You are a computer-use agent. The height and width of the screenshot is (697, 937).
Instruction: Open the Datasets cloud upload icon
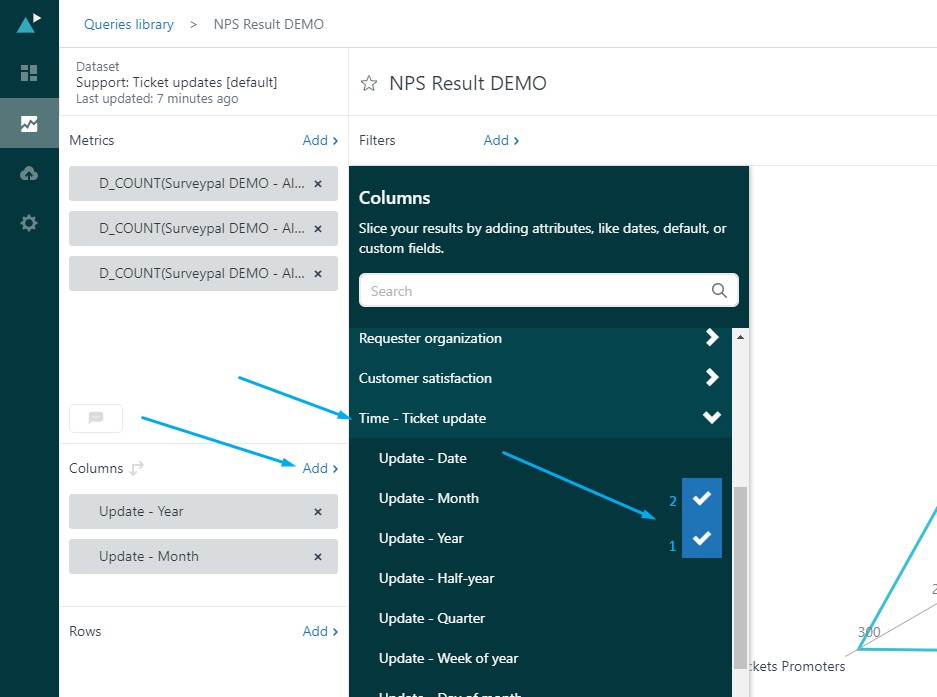pyautogui.click(x=29, y=173)
